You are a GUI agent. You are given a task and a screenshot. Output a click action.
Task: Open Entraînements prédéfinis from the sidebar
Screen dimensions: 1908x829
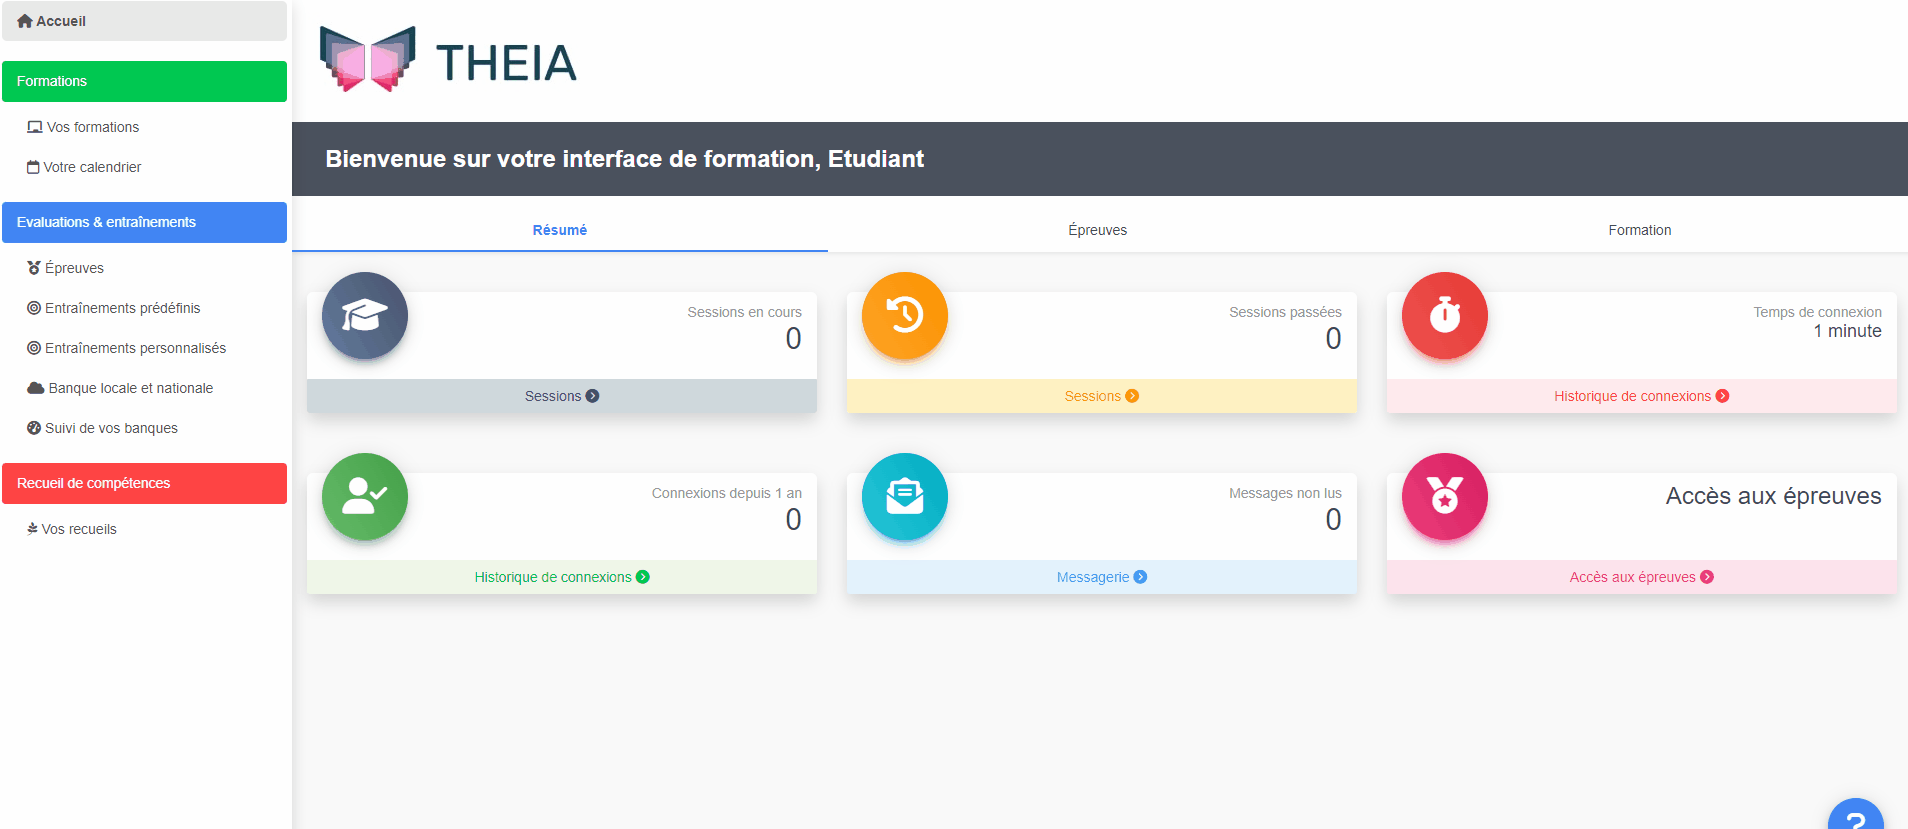(122, 307)
